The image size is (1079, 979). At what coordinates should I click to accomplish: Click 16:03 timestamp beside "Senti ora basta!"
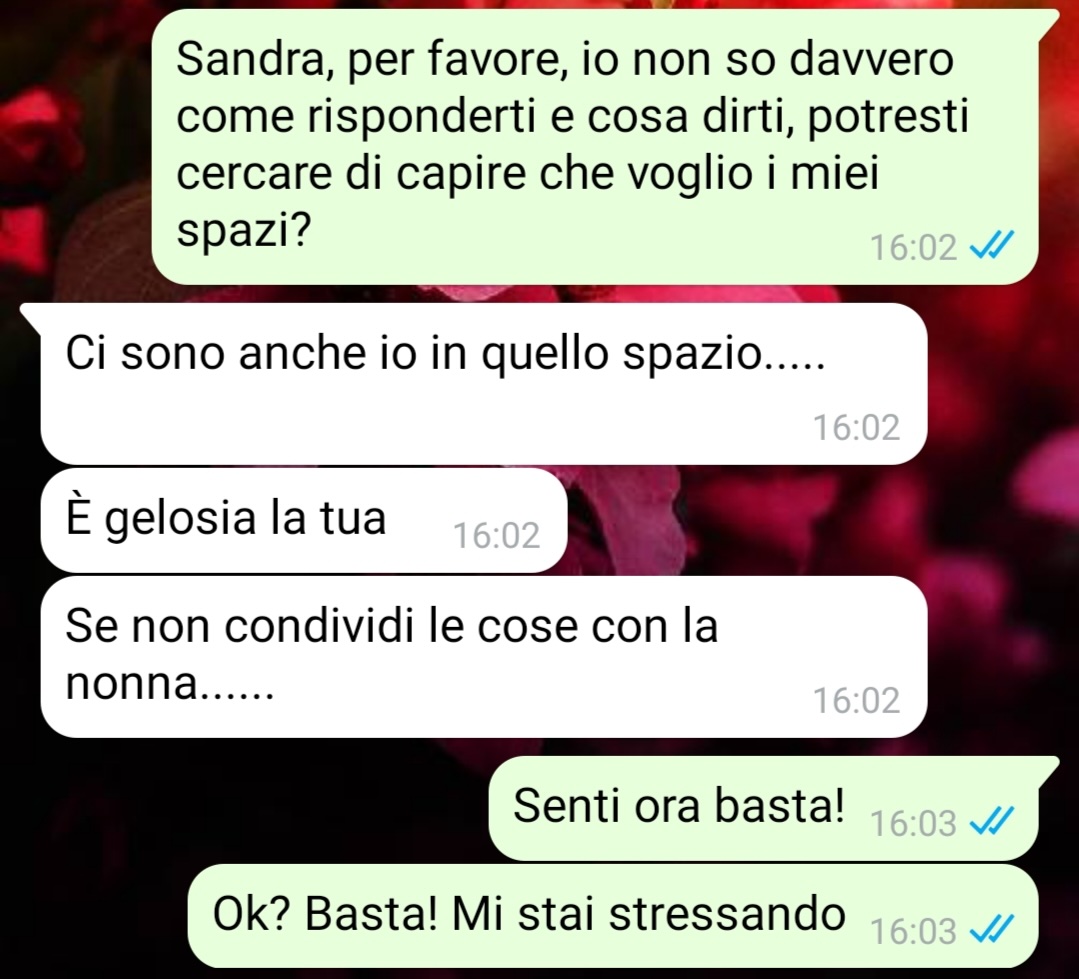pos(914,822)
